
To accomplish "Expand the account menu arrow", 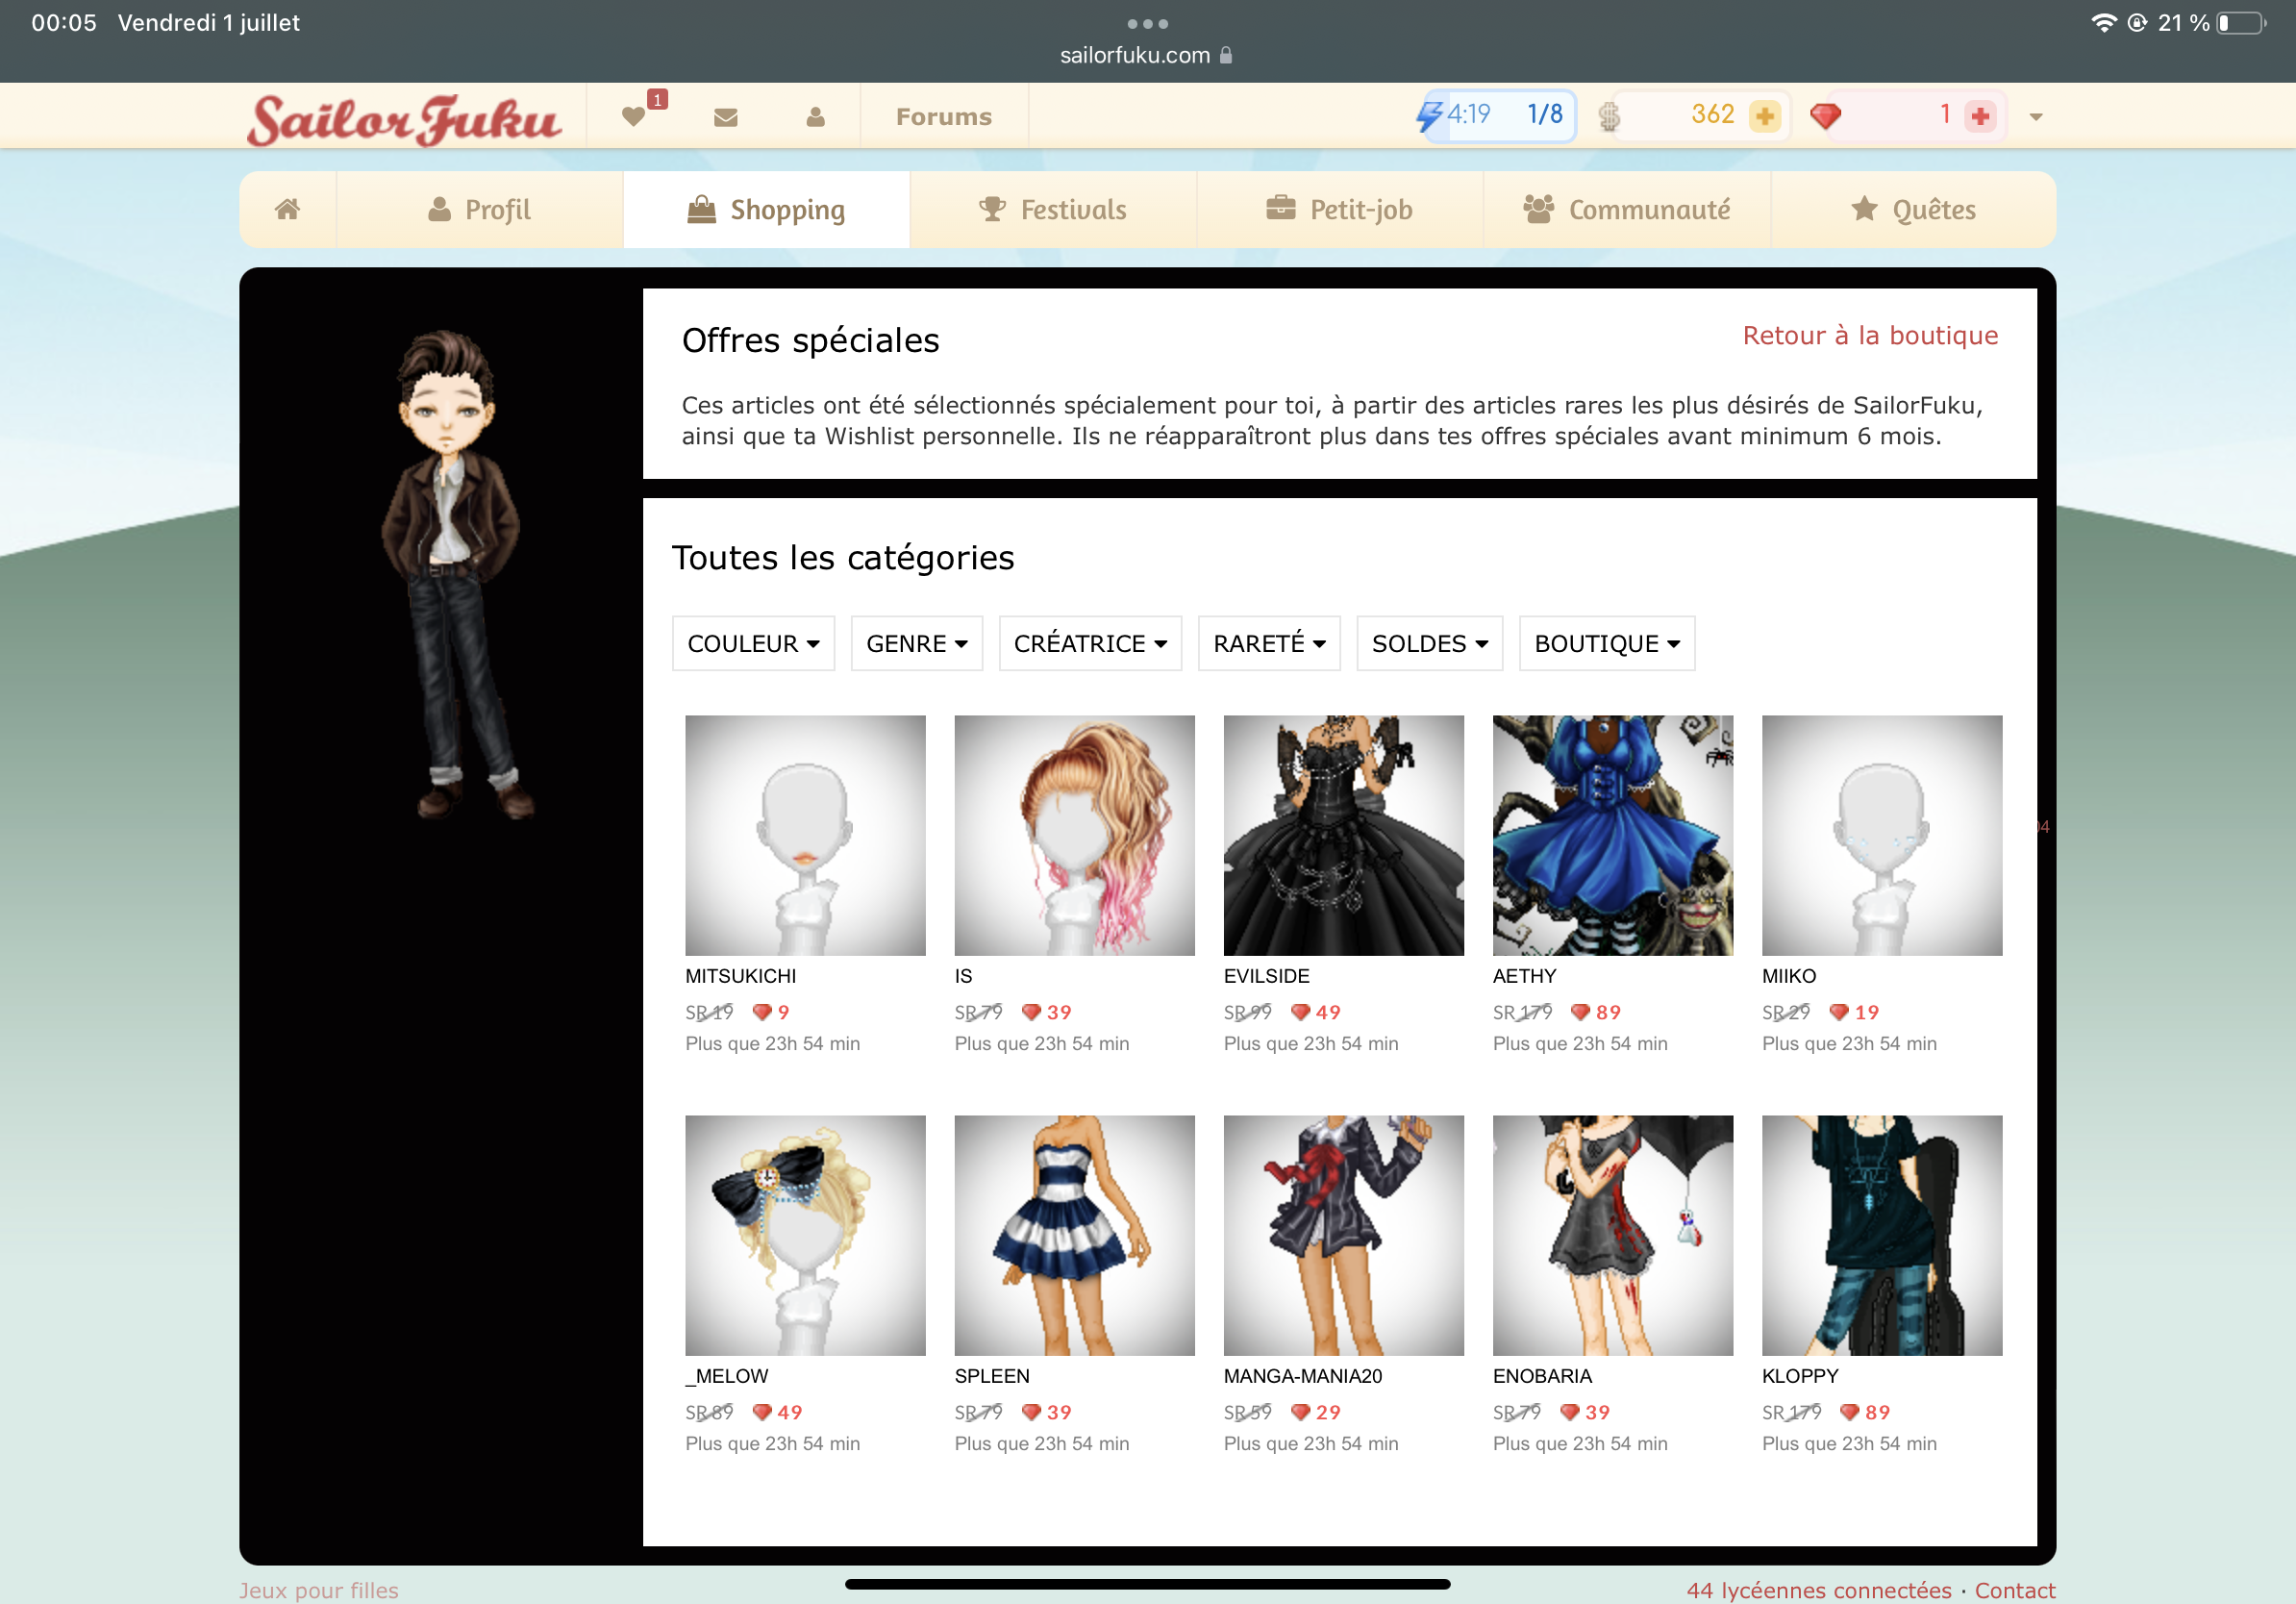I will [x=2036, y=117].
